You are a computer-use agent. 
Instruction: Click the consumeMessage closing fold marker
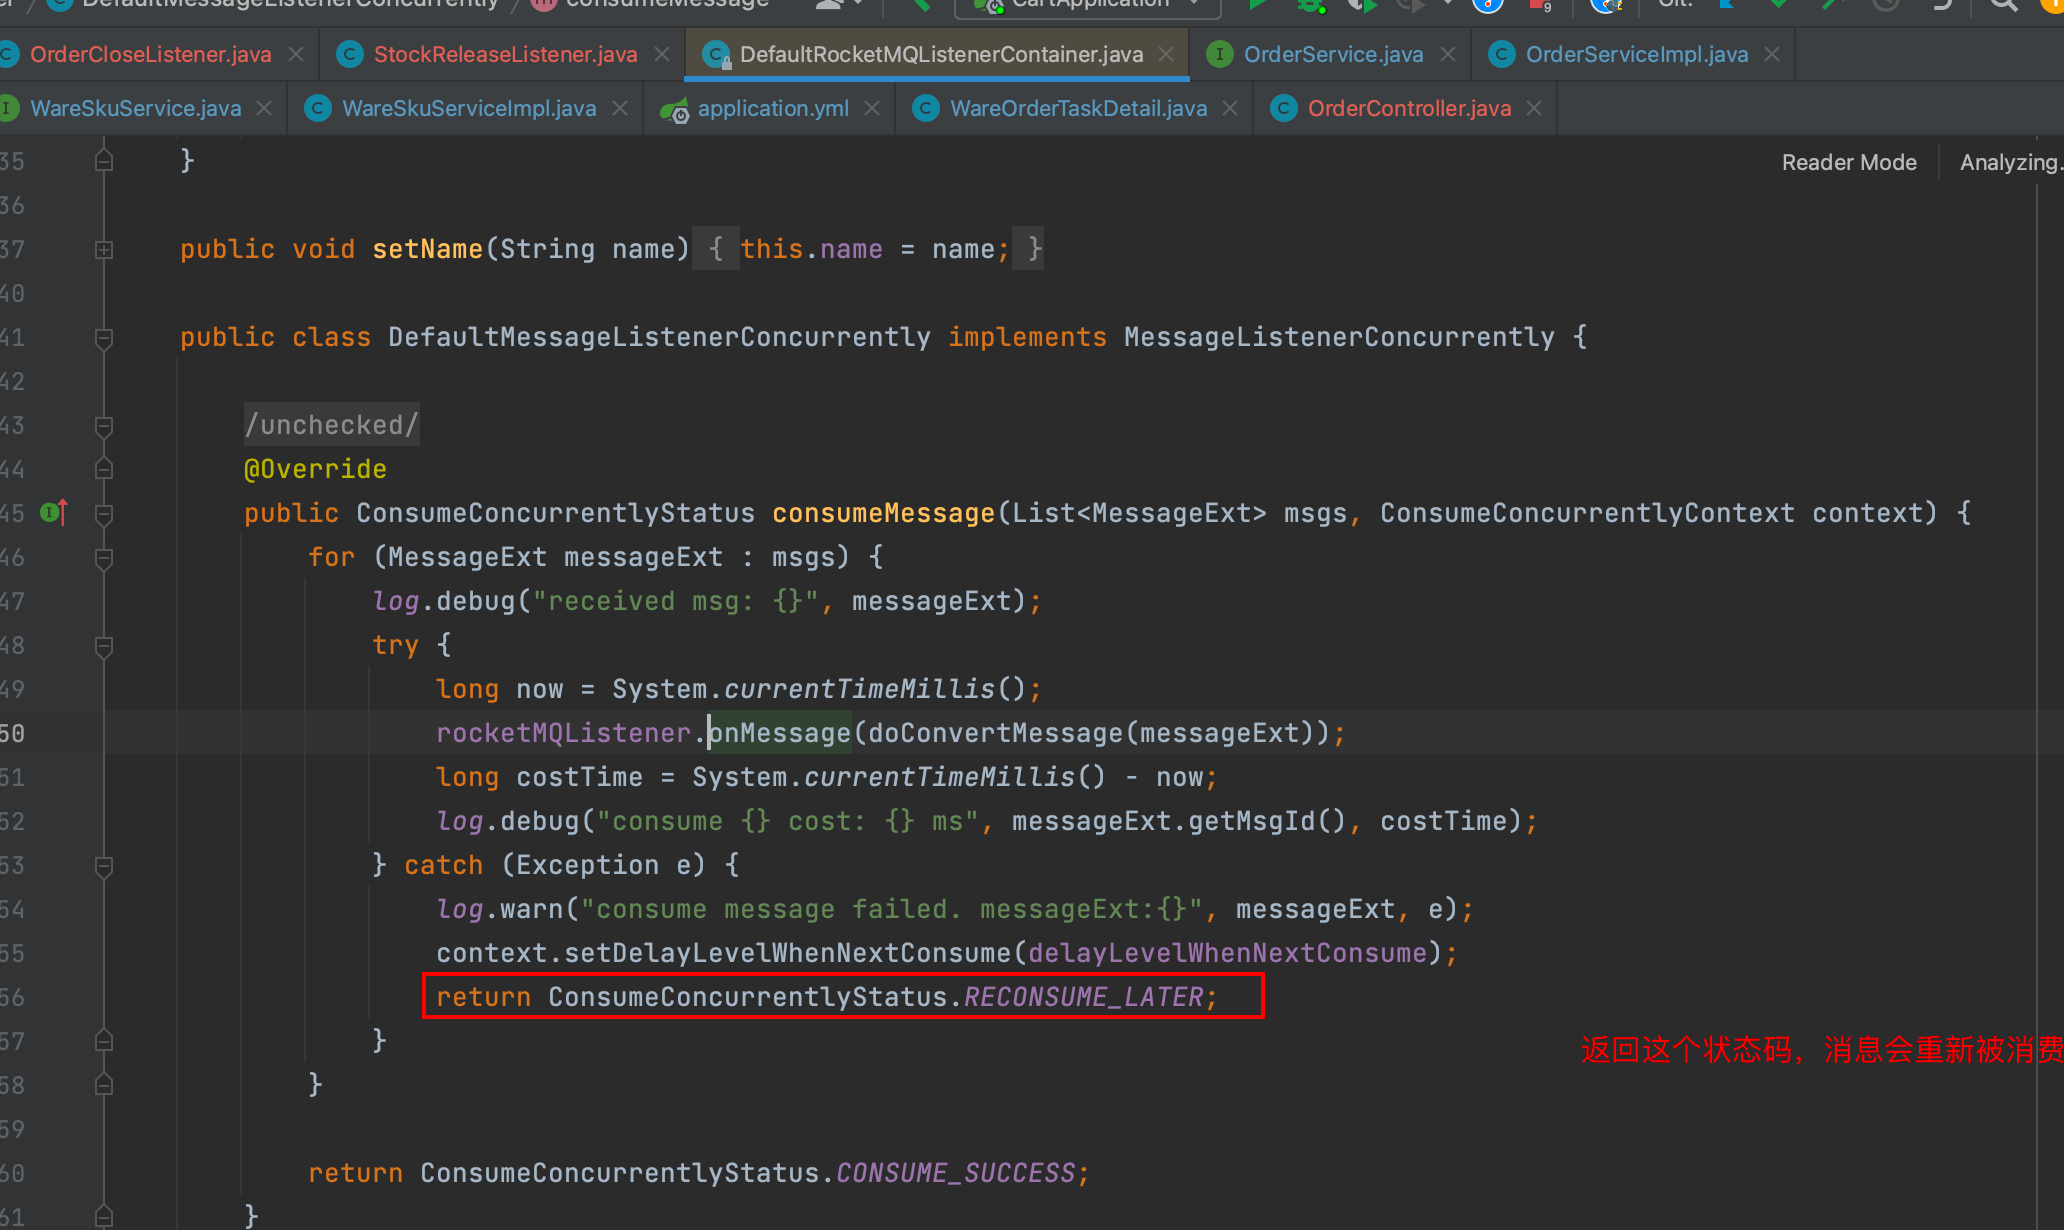[x=104, y=1217]
